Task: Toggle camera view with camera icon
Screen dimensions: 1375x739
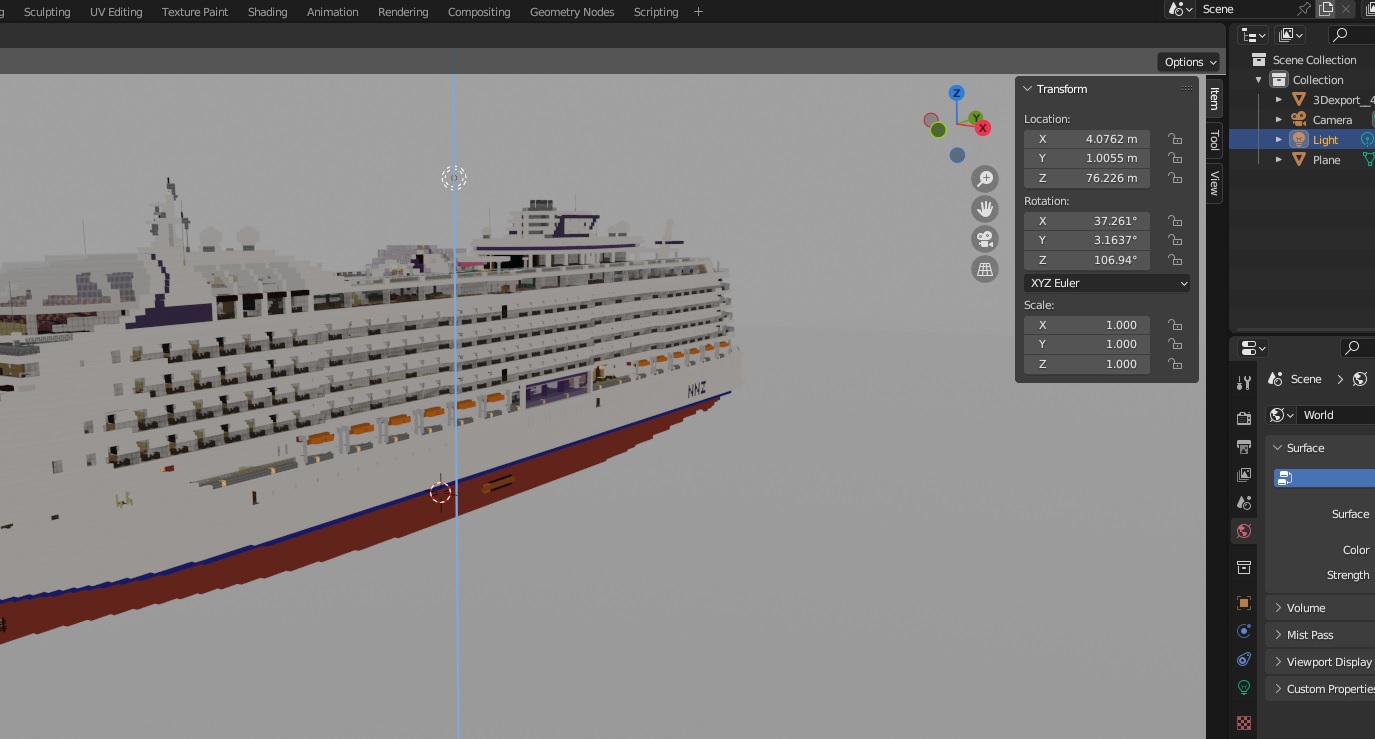Action: (x=985, y=239)
